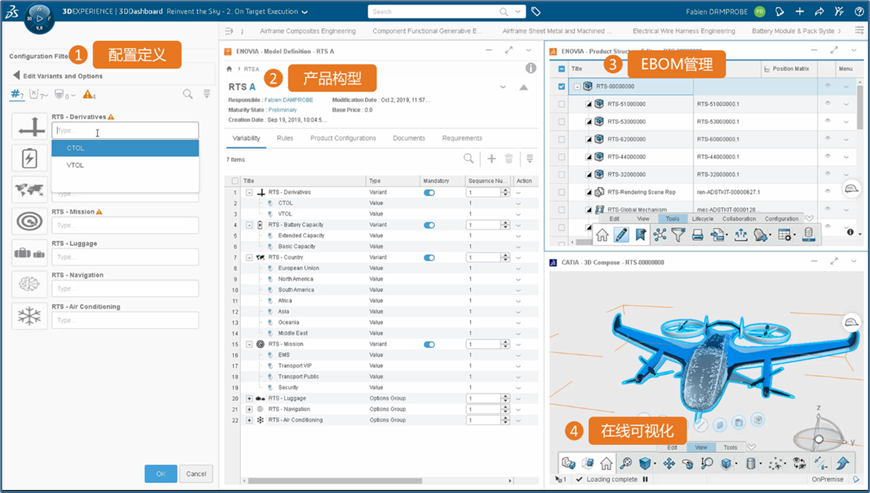Click the tag icon beside search
This screenshot has width=870, height=493.
535,11
